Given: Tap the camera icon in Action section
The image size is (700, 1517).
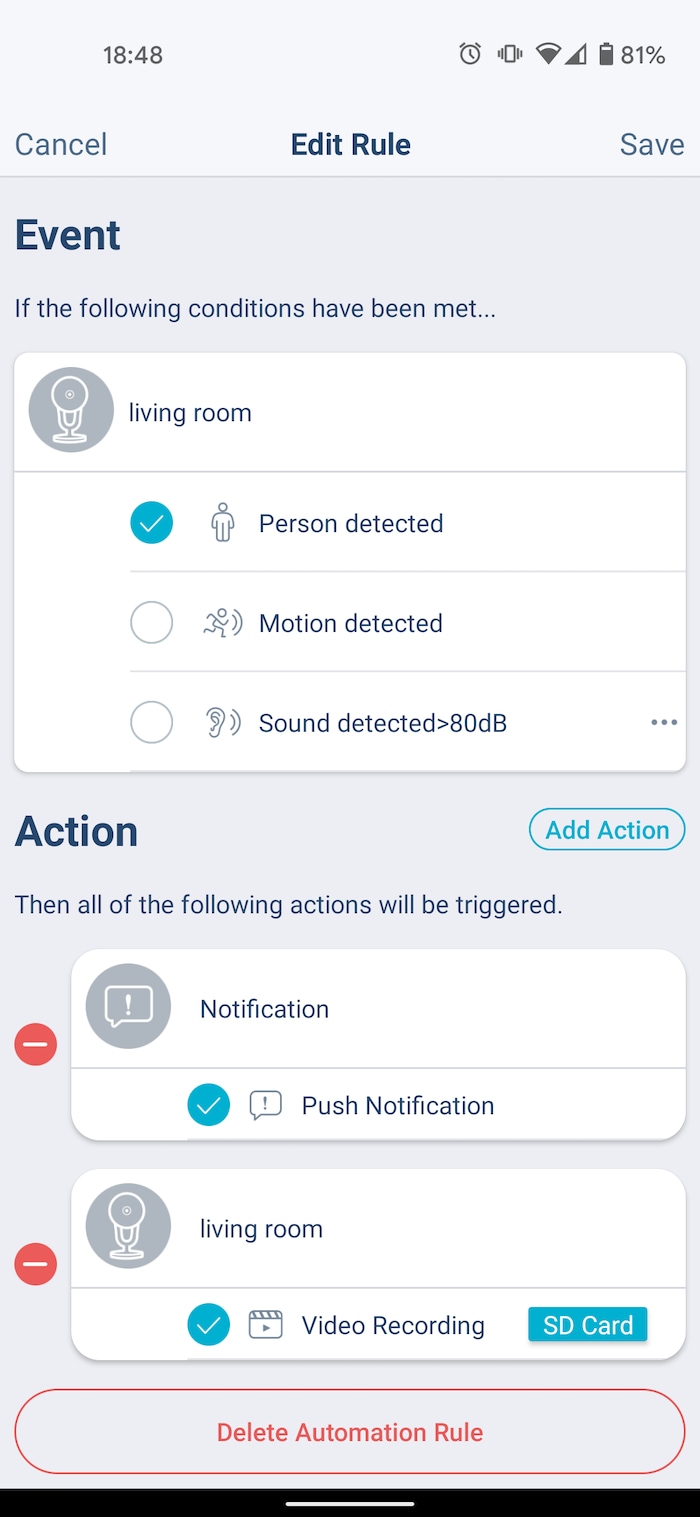Looking at the screenshot, I should point(128,1226).
